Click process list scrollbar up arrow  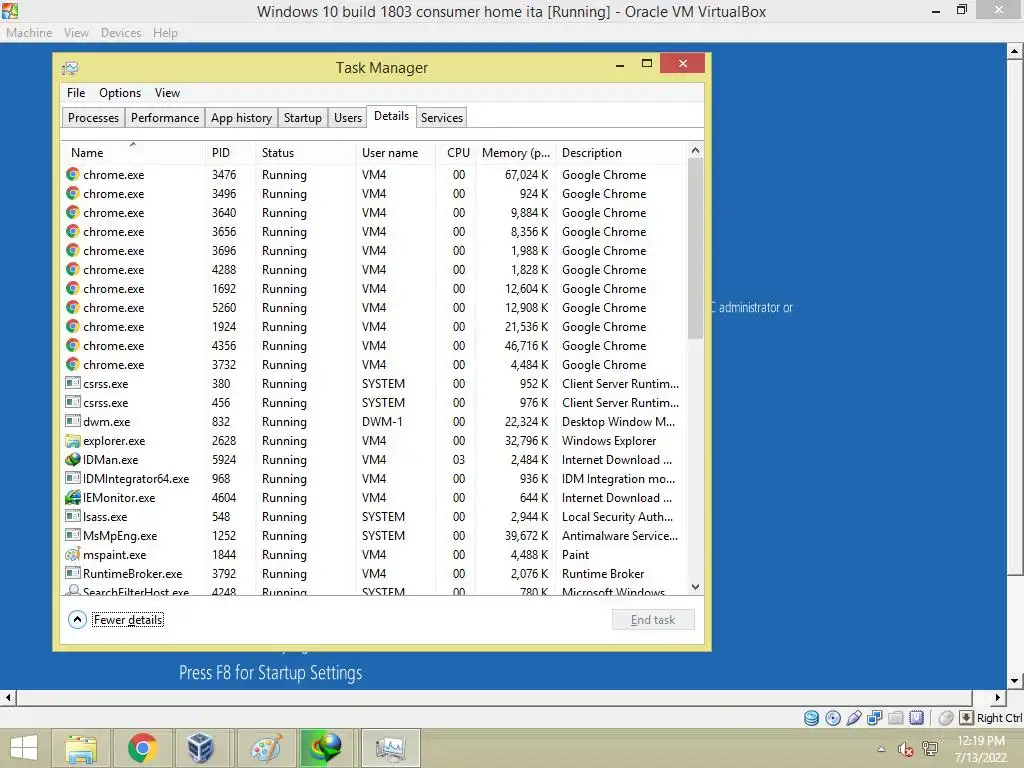coord(695,151)
